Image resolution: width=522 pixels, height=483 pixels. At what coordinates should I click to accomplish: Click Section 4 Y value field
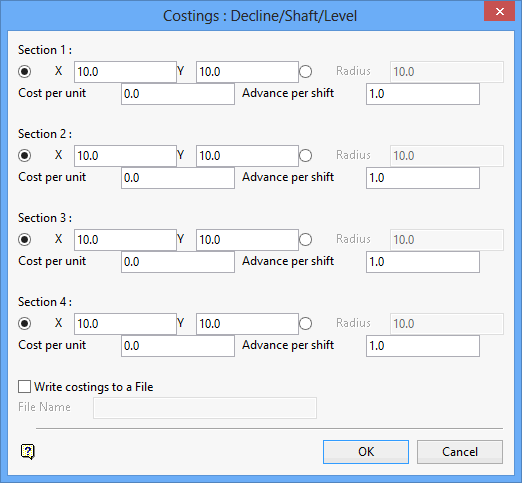[247, 324]
